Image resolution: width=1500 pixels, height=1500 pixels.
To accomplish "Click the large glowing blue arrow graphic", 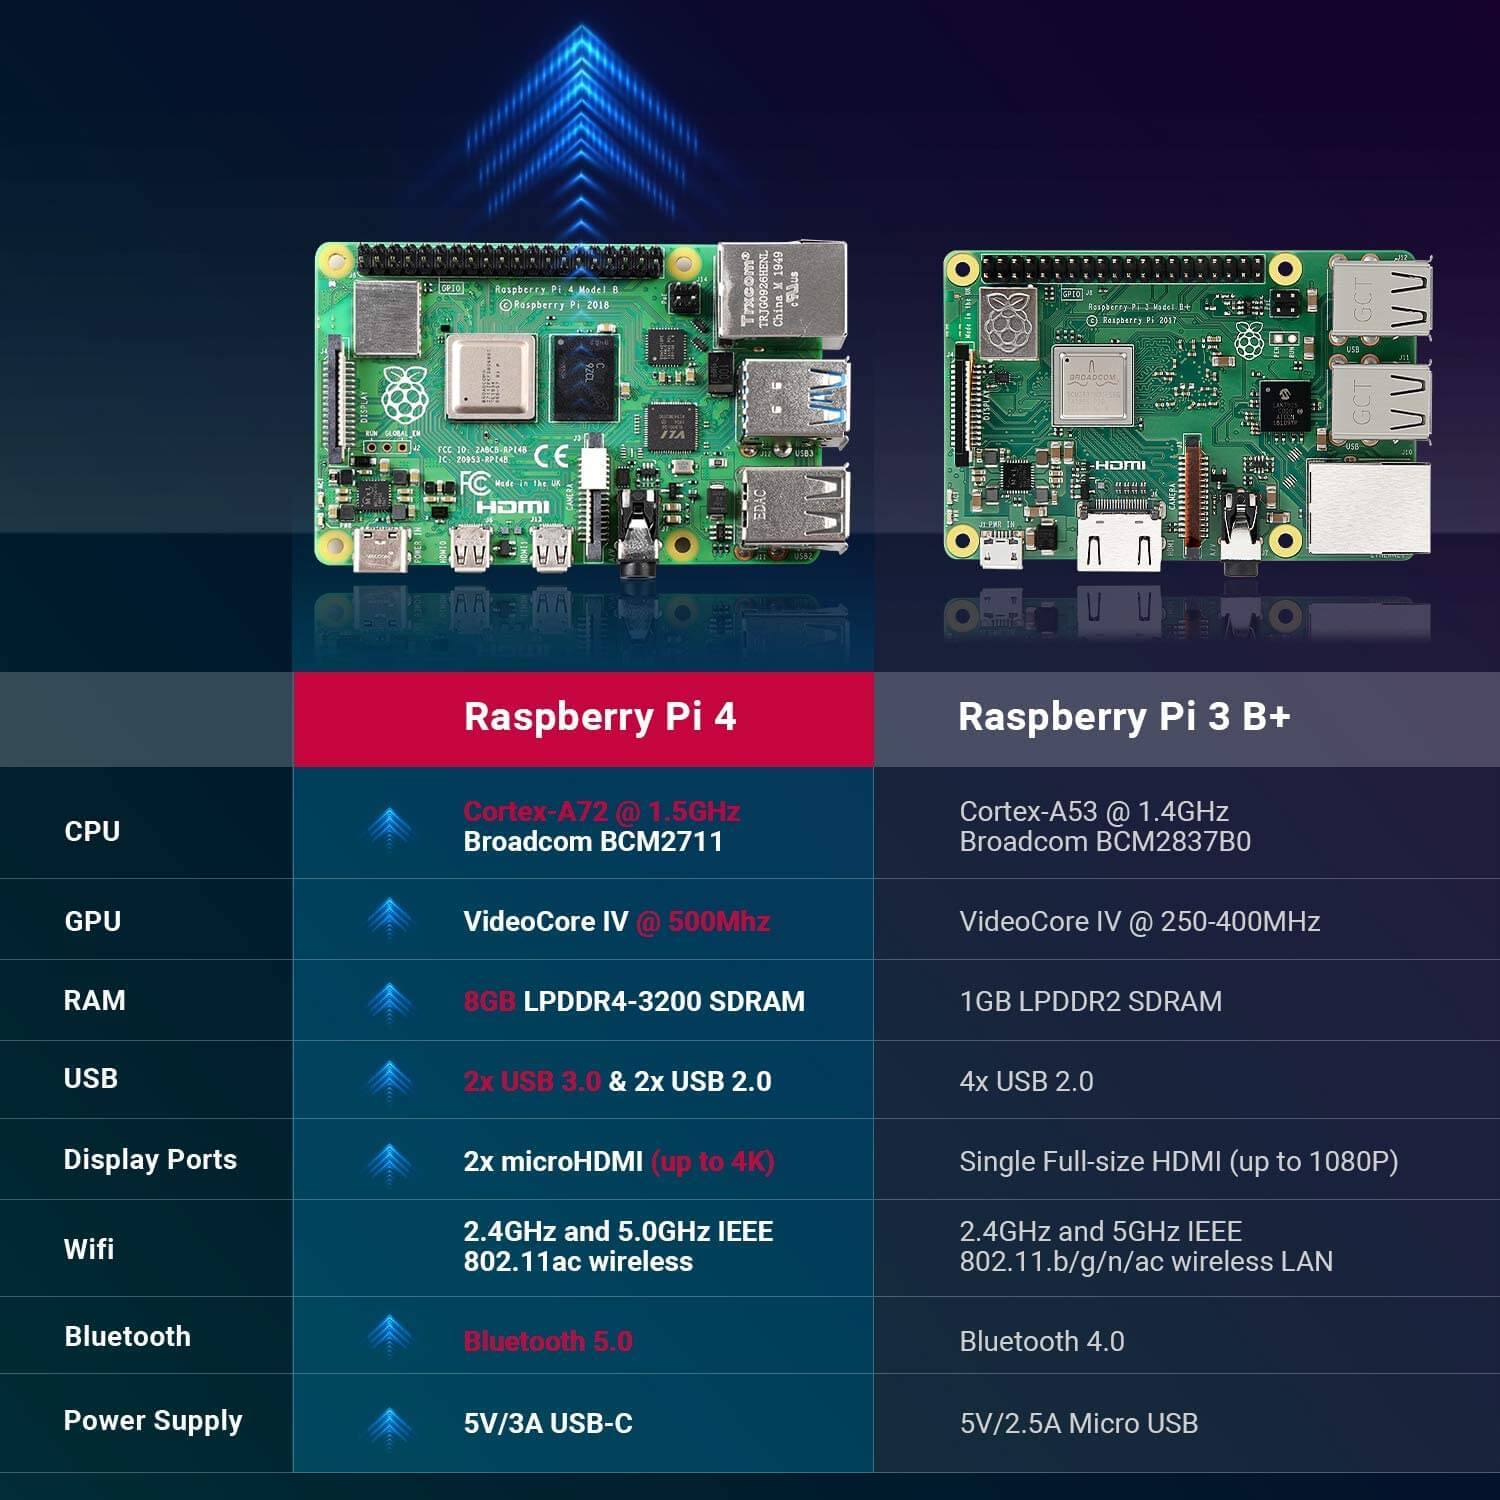I will coord(581,135).
